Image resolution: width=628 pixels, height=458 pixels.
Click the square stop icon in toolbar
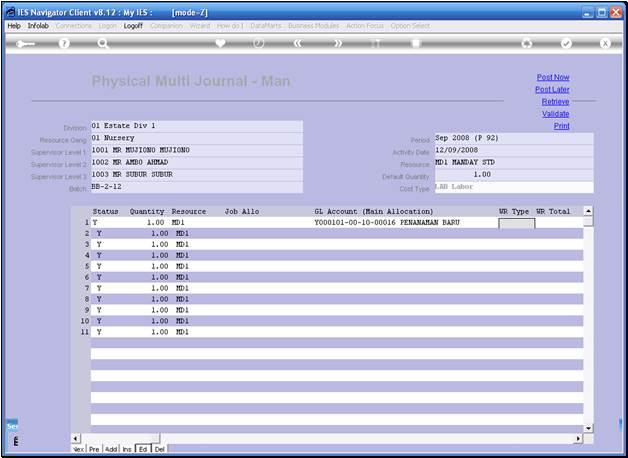tap(416, 44)
